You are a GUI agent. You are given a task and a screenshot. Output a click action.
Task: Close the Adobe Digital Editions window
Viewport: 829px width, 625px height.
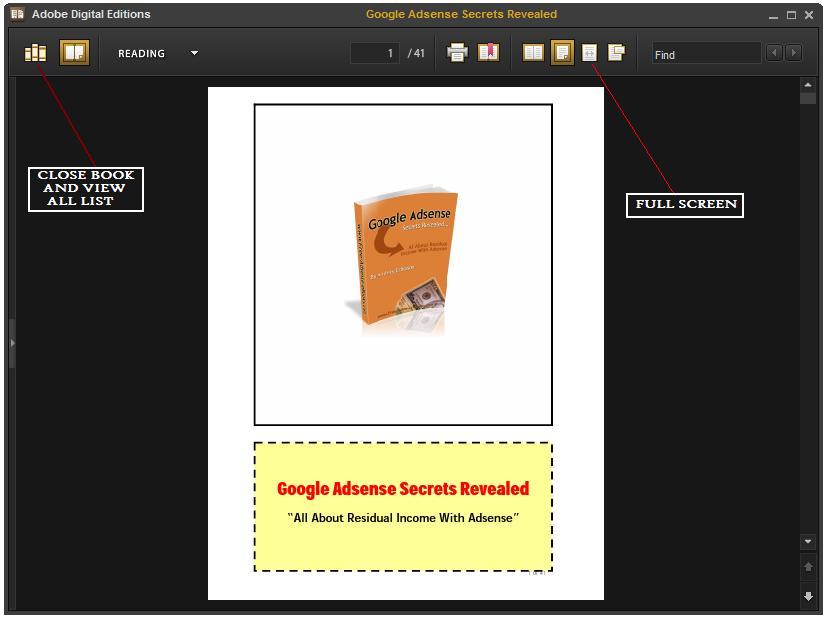click(809, 15)
